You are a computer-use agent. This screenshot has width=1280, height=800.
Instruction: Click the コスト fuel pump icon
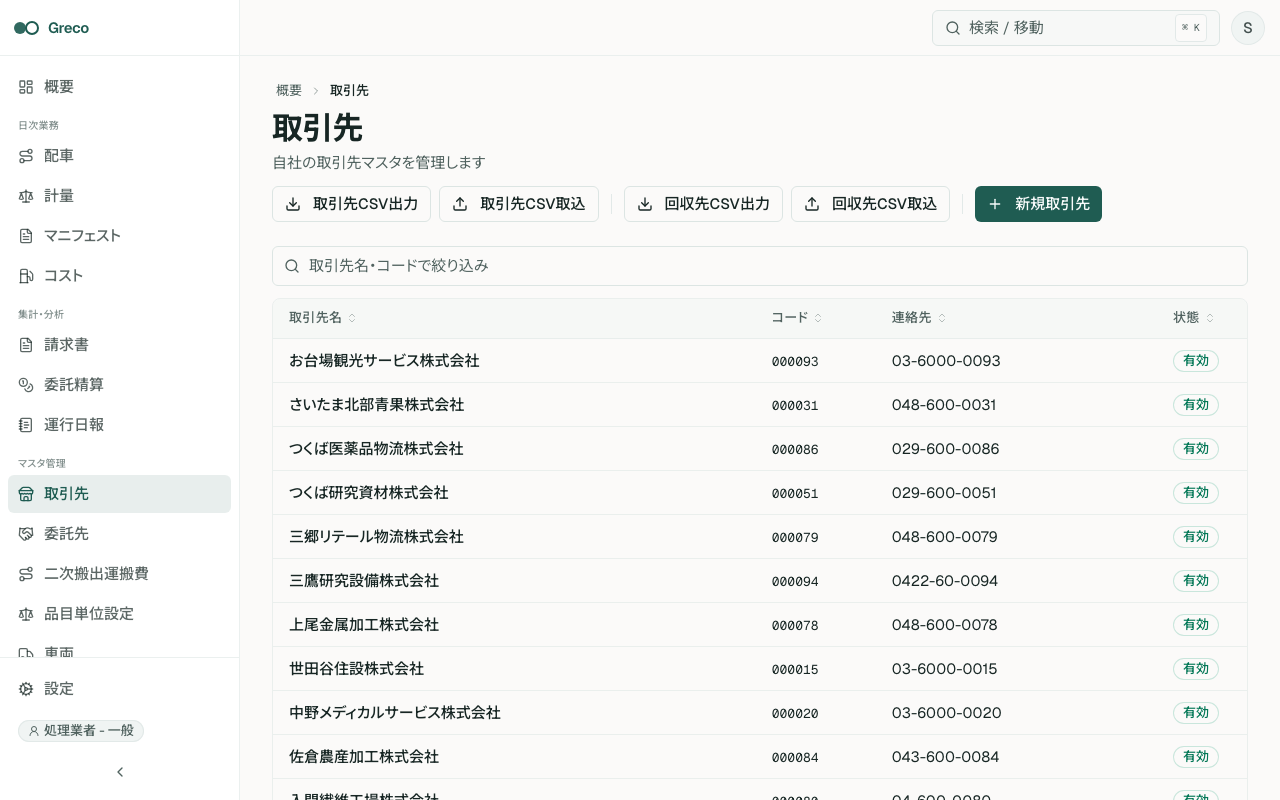(x=26, y=276)
